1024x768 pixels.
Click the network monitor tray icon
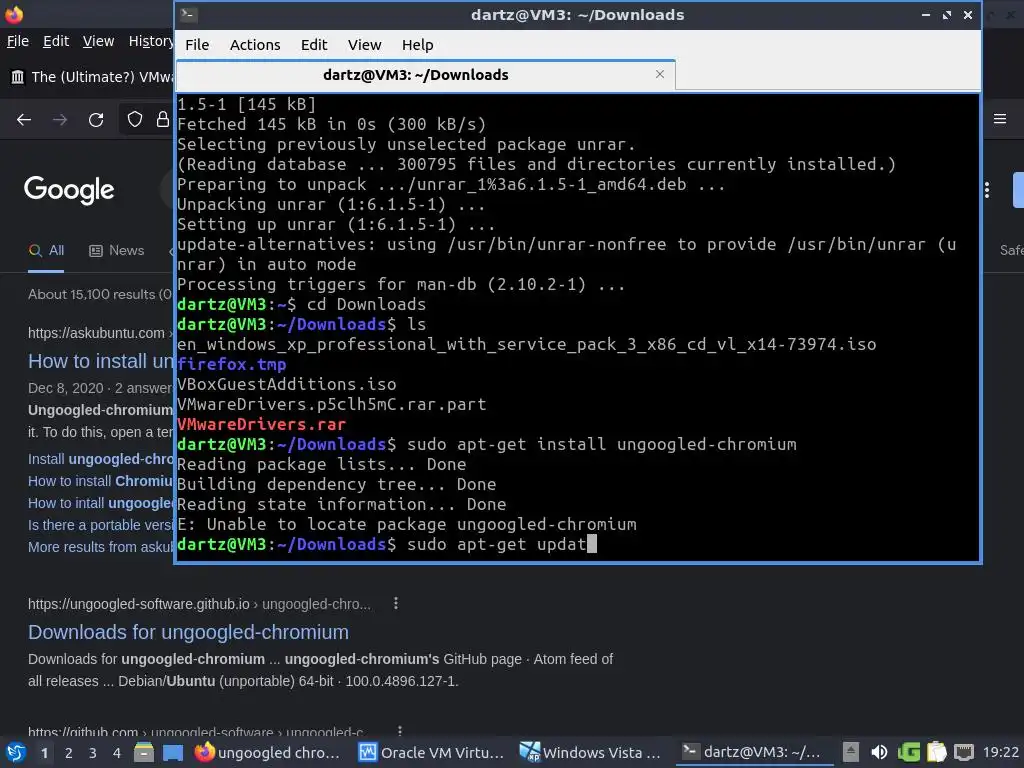tap(964, 752)
